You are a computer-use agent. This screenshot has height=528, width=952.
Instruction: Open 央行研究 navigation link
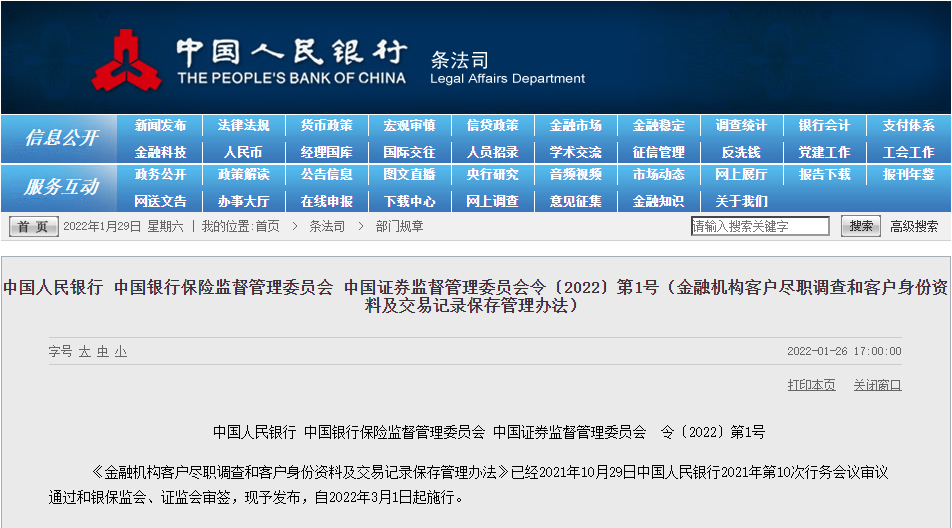492,175
